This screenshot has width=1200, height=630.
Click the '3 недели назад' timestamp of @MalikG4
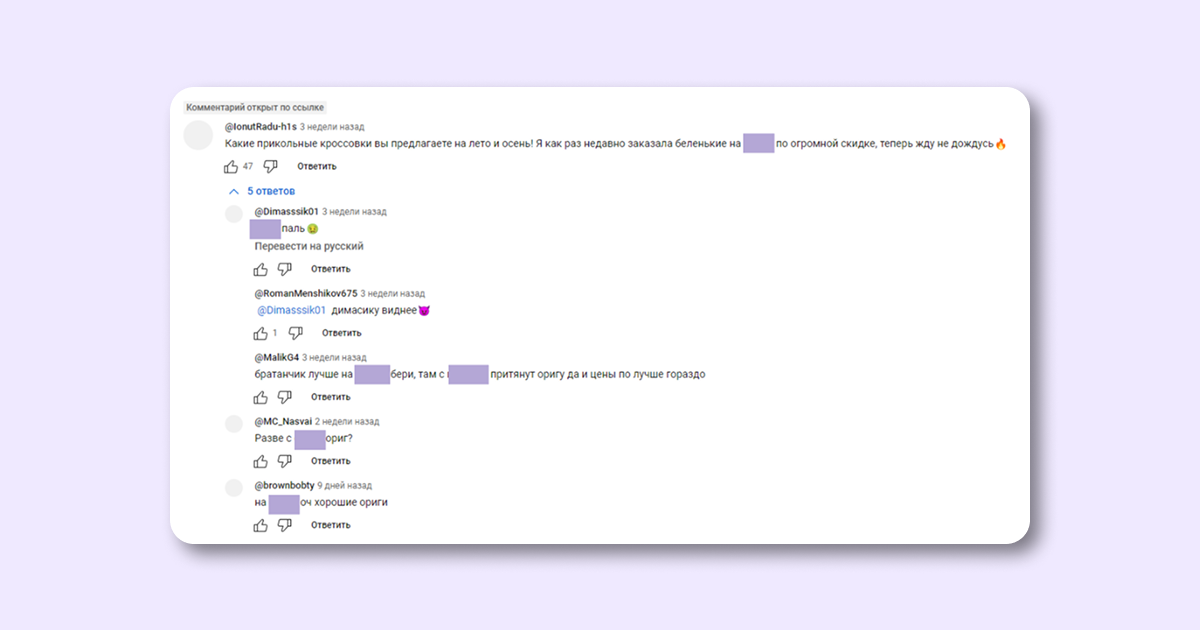[334, 357]
